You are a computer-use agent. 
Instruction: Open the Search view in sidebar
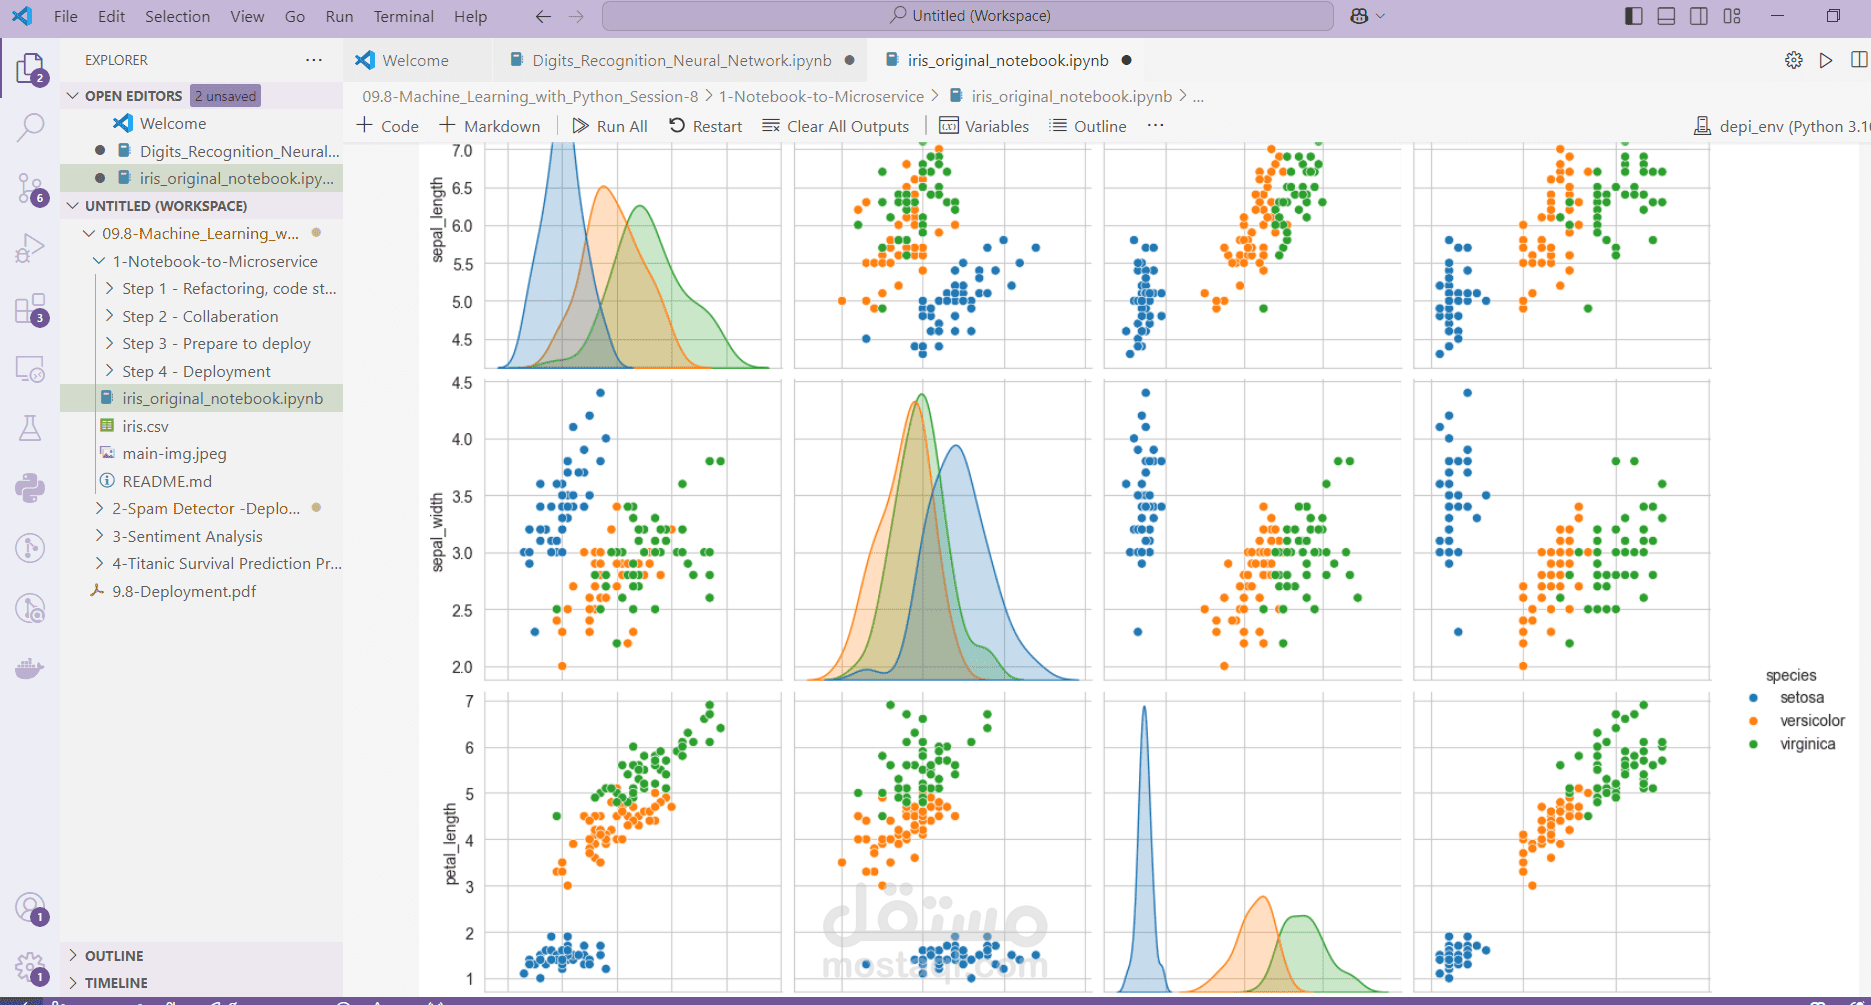click(30, 127)
